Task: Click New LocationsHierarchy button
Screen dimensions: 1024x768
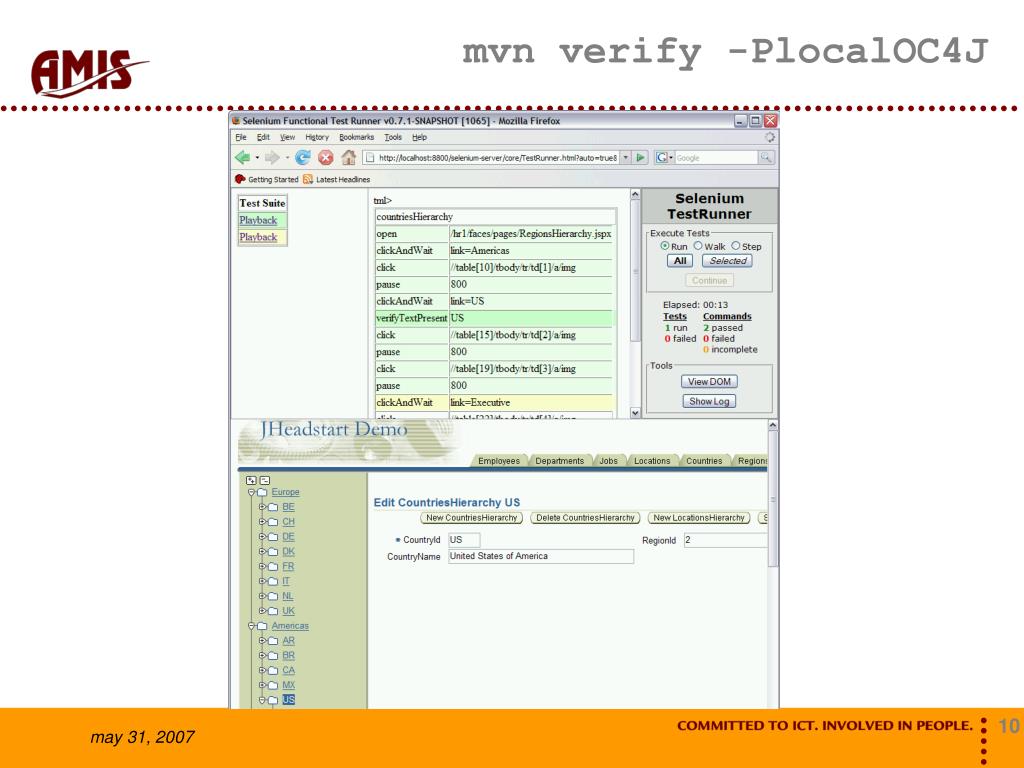Action: [x=699, y=518]
